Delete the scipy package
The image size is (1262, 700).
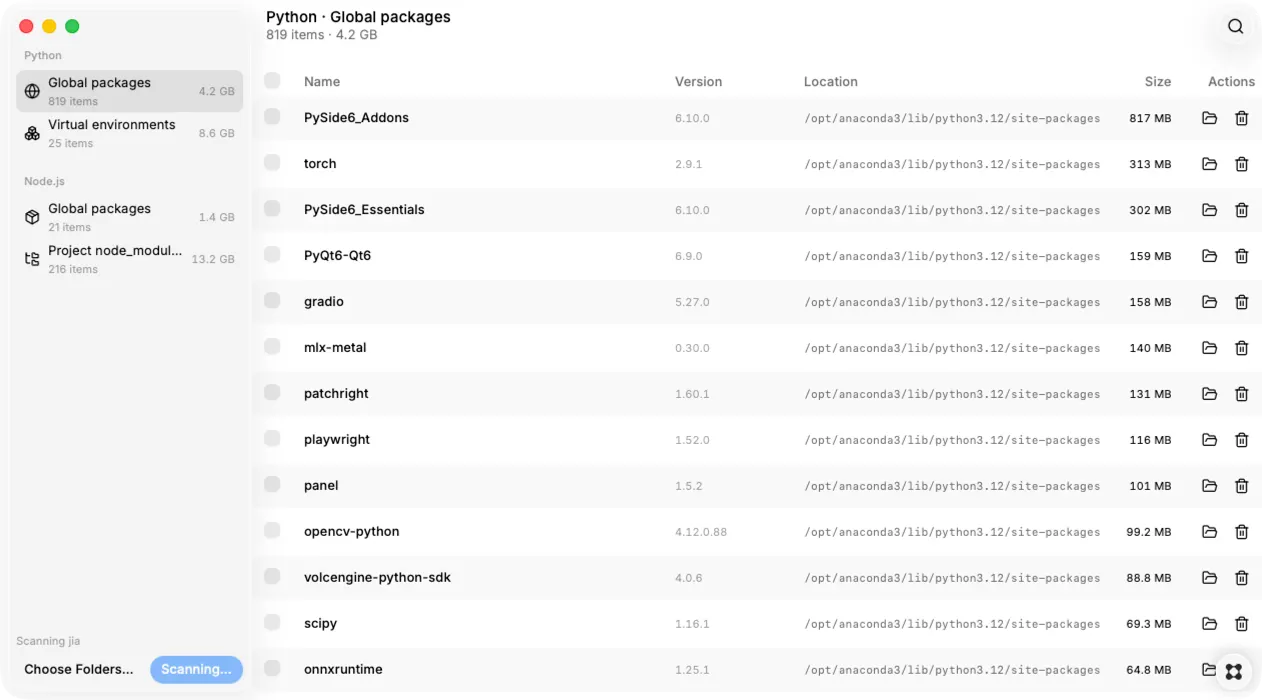click(1241, 624)
